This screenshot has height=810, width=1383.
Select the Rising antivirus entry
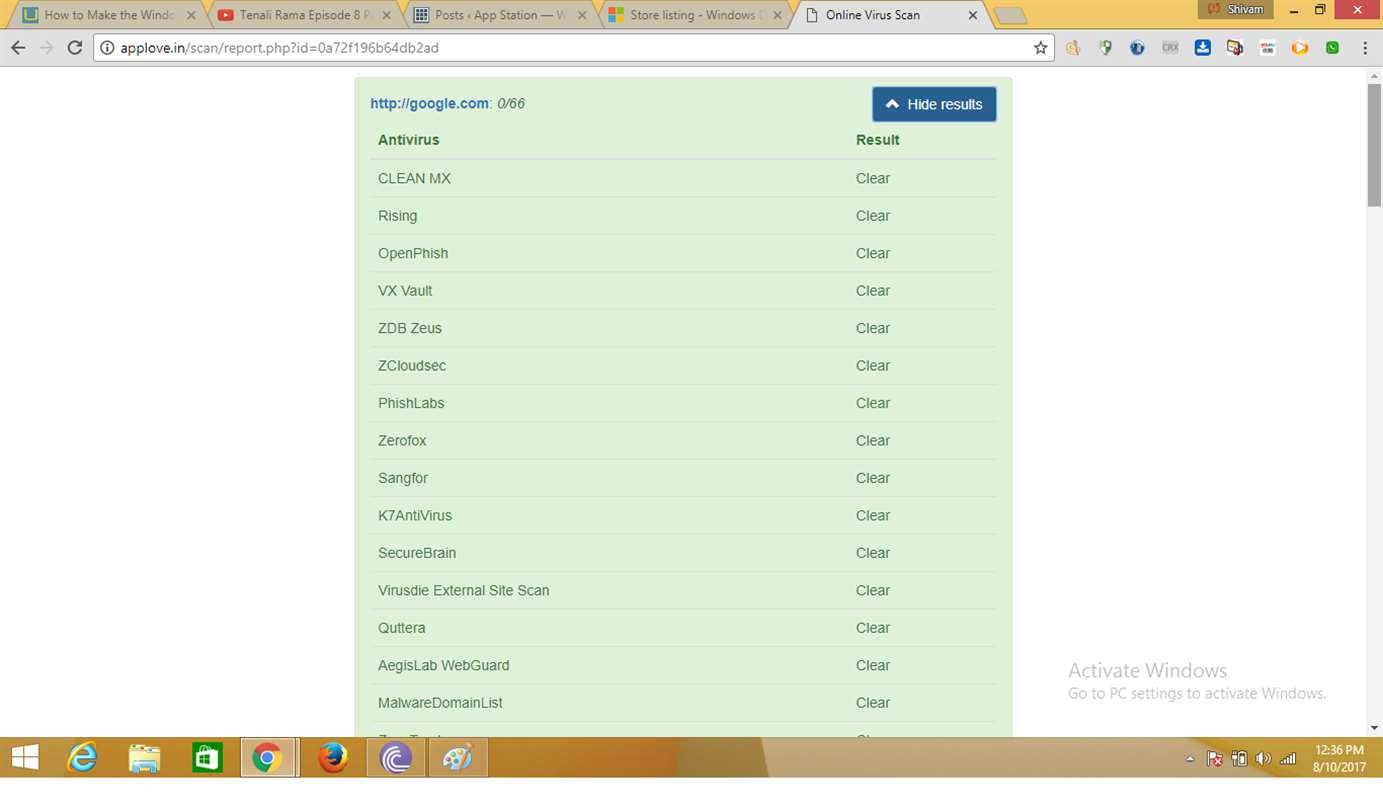click(397, 216)
